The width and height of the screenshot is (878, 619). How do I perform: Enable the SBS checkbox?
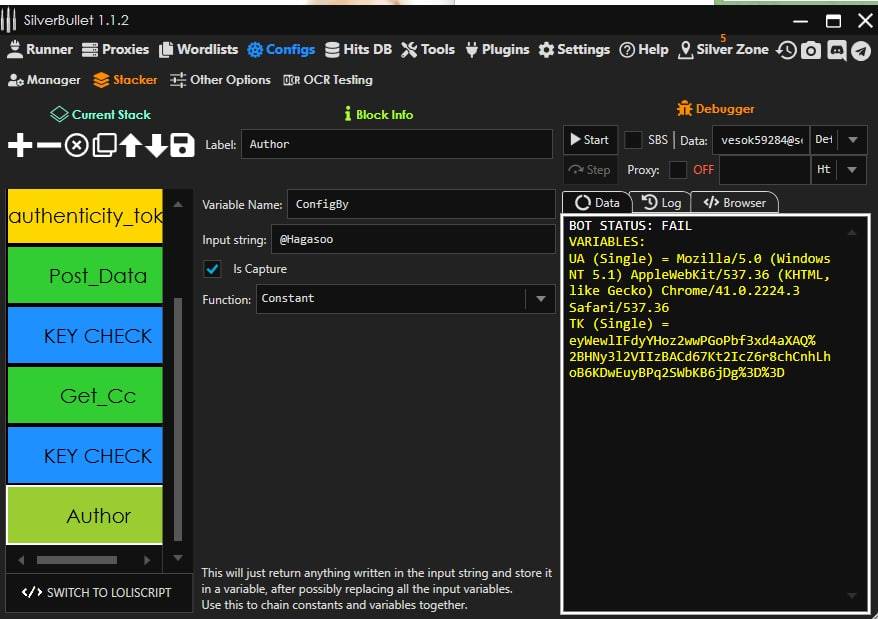click(x=633, y=140)
